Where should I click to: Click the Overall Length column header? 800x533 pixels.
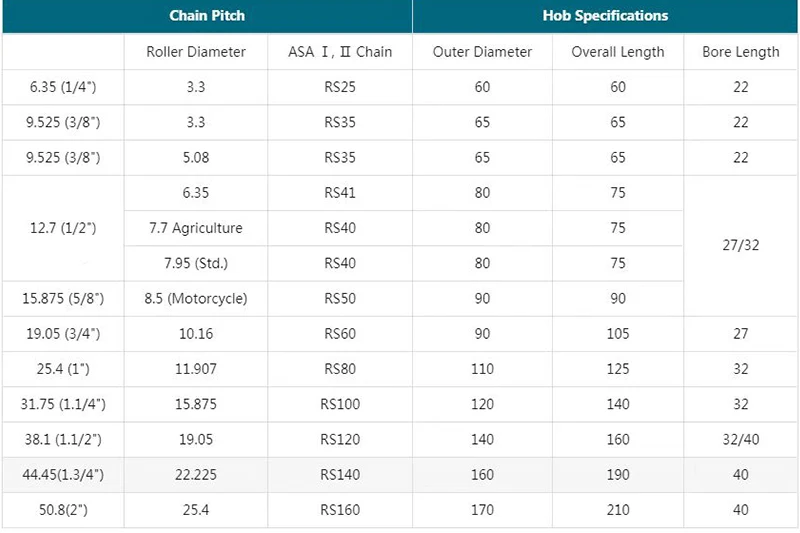click(x=618, y=52)
